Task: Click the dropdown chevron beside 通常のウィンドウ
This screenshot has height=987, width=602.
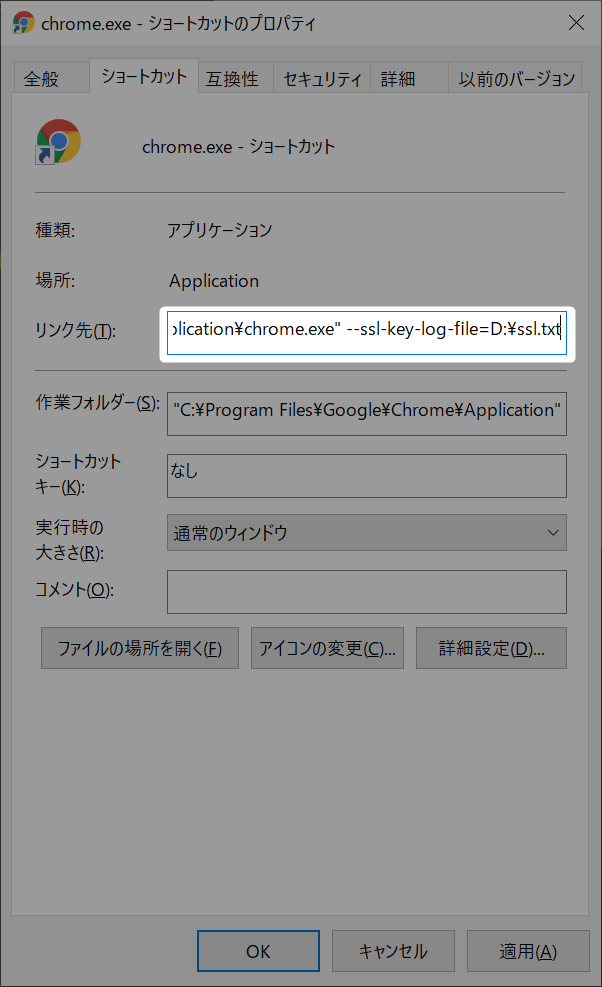Action: 553,533
